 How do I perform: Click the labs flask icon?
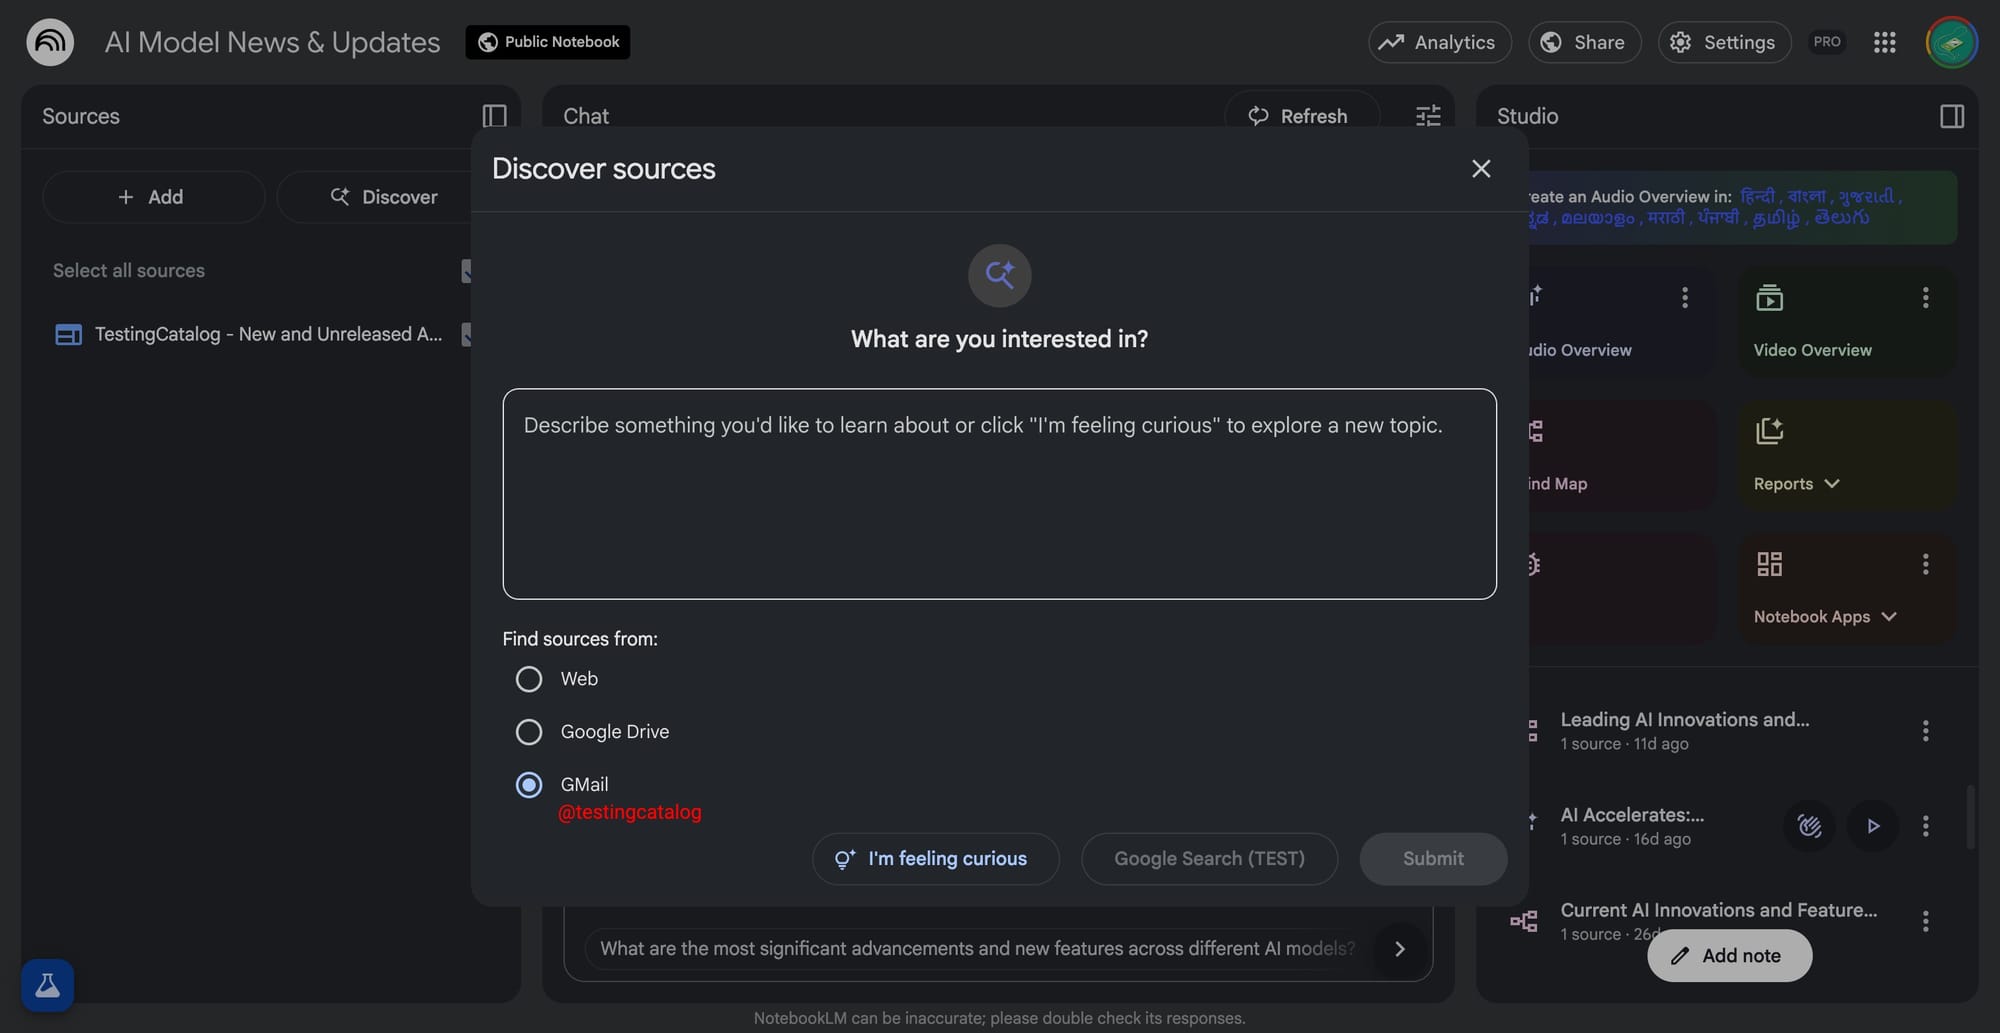click(47, 985)
